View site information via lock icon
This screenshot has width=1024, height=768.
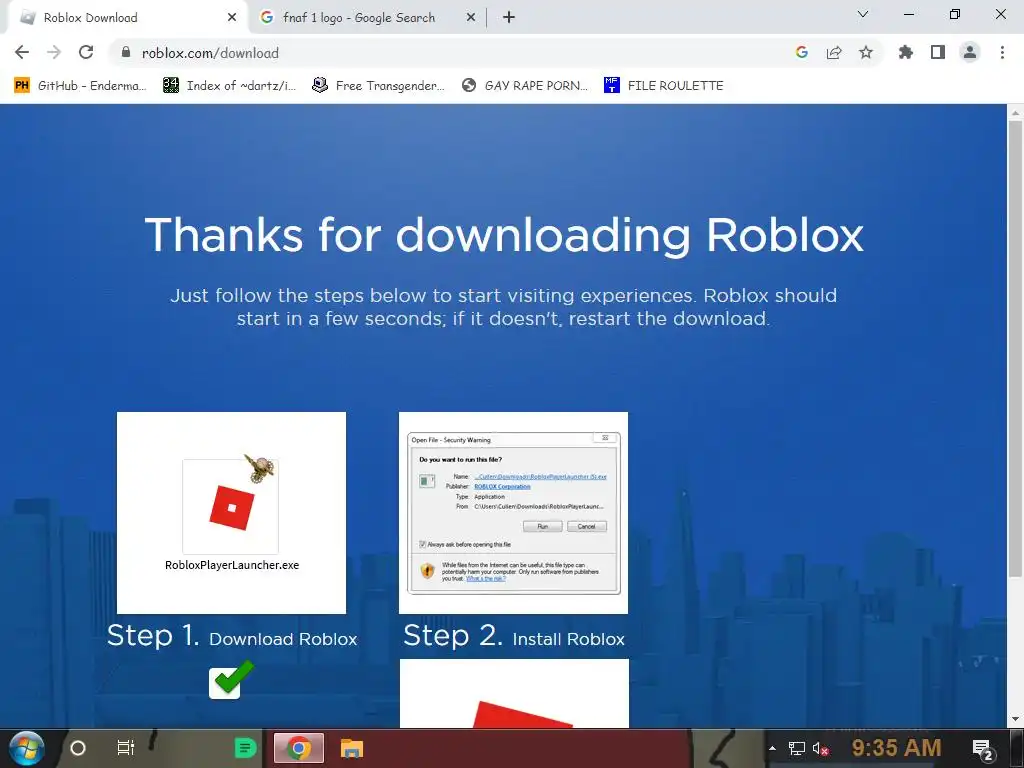tap(126, 52)
